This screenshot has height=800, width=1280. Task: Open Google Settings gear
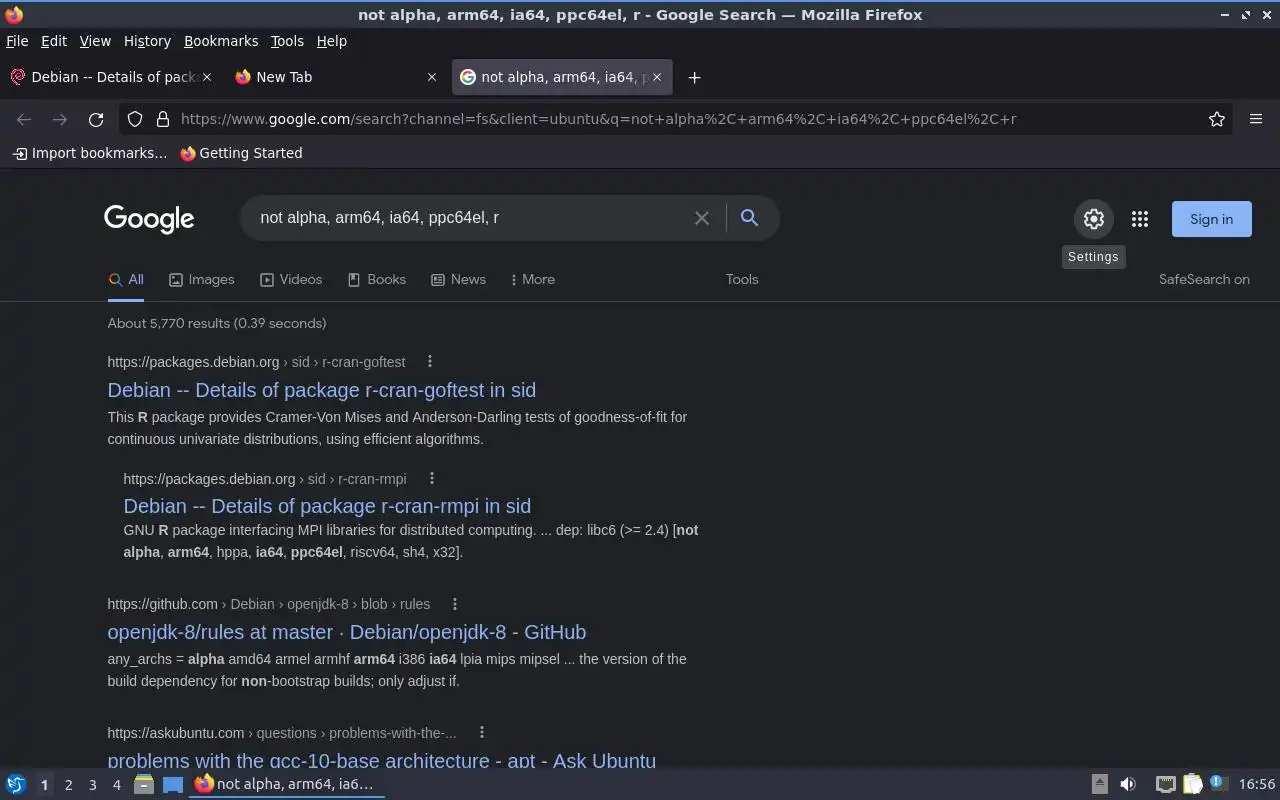1094,219
